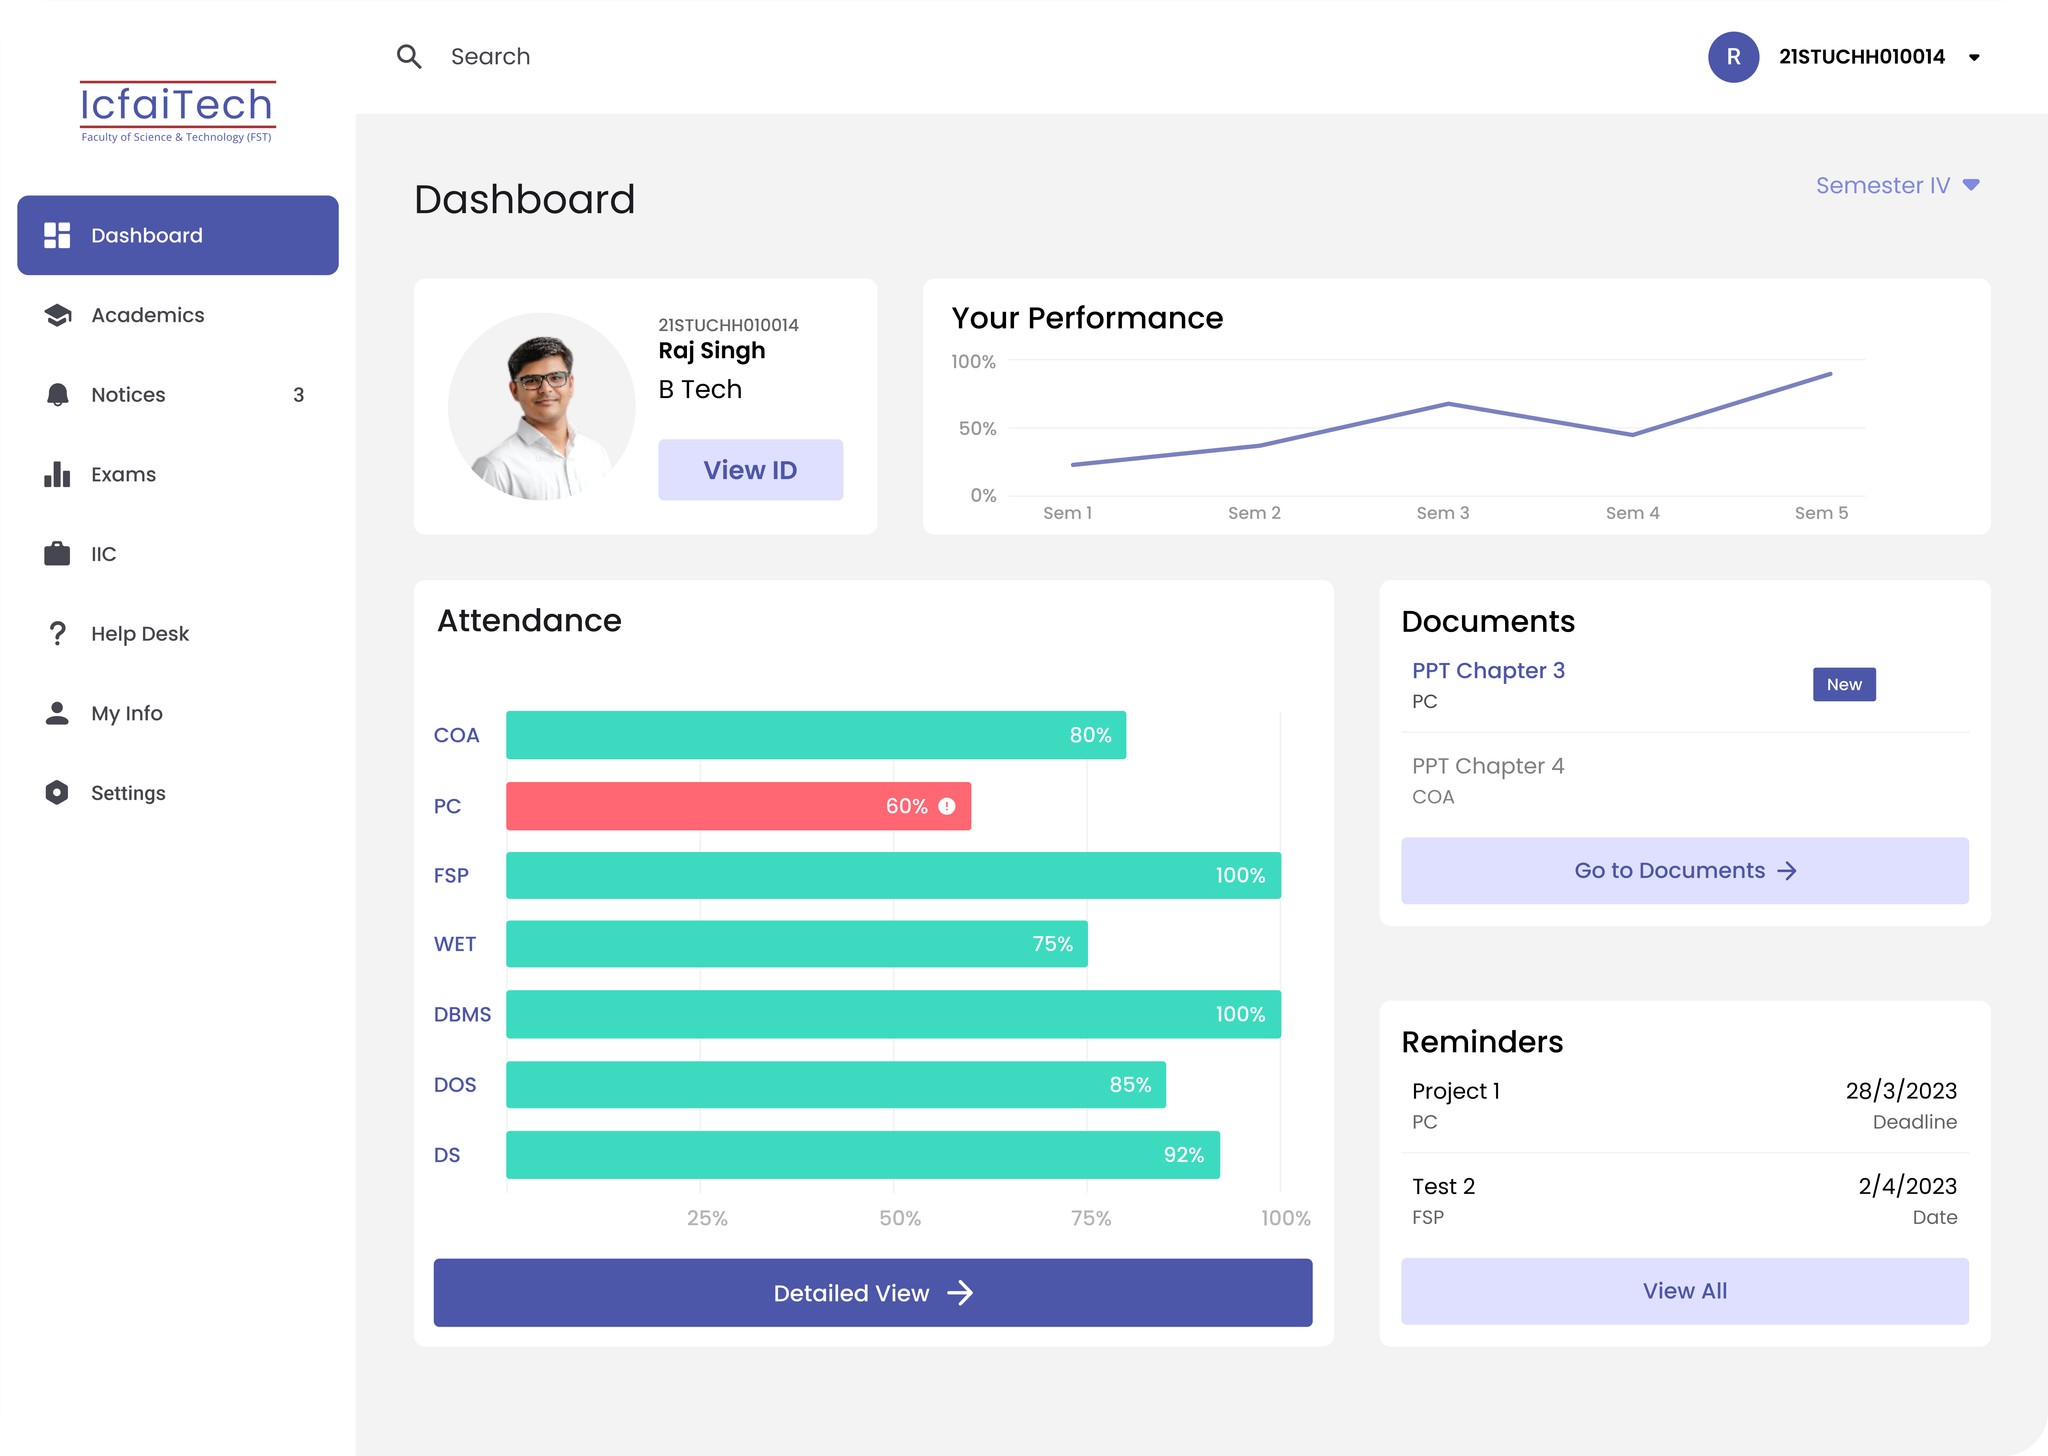
Task: Click the Detailed View attendance button
Action: coord(873,1293)
